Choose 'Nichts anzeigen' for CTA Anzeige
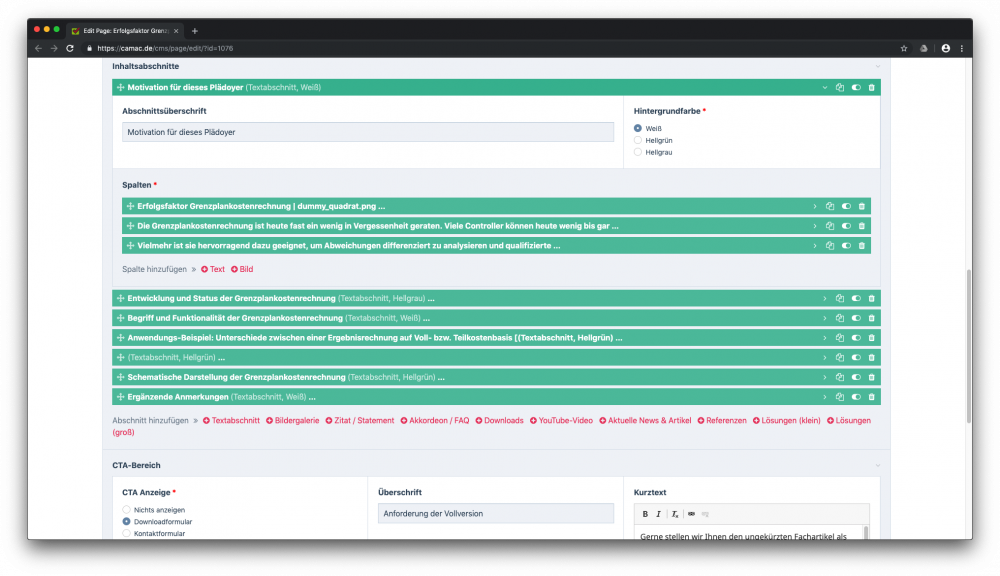 coord(127,510)
